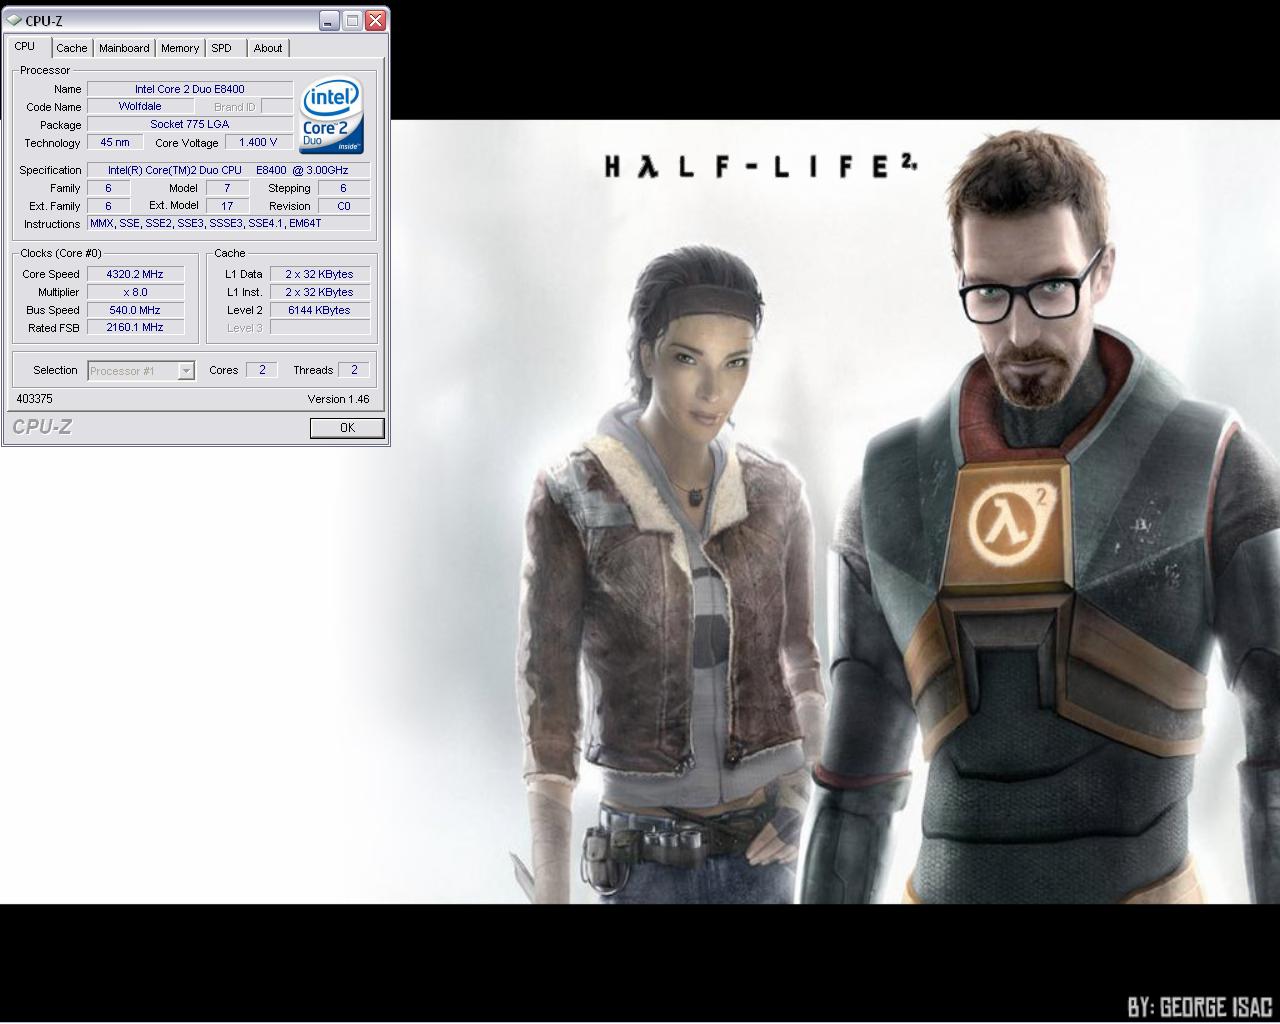Click the Code Name value 'Wolfdale'
The image size is (1280, 1024).
140,106
